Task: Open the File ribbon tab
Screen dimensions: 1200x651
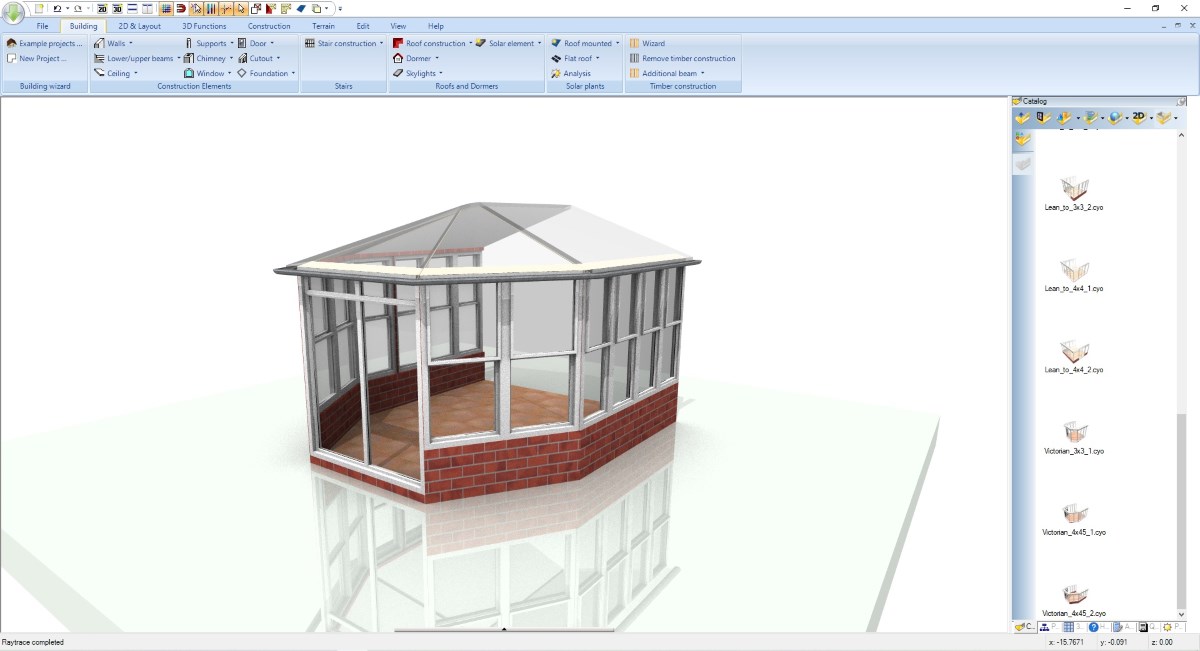Action: click(x=42, y=26)
